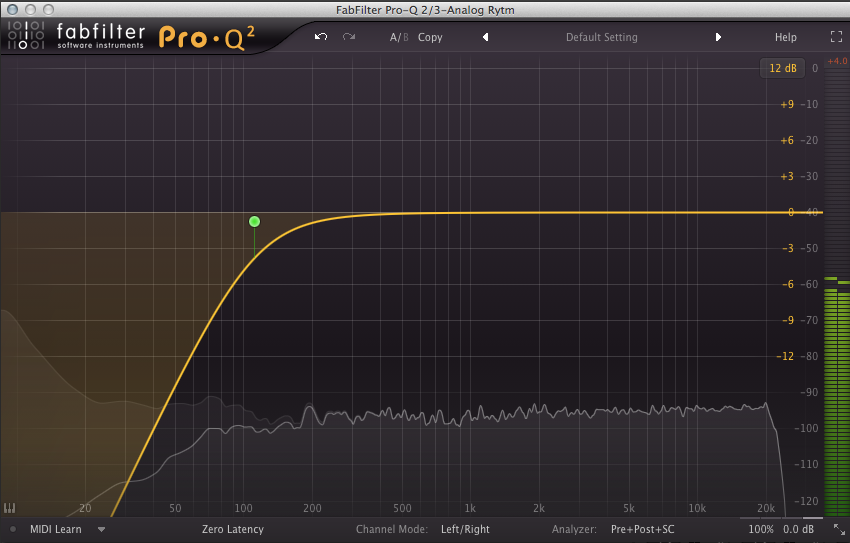Click the redo arrow icon

pyautogui.click(x=349, y=37)
